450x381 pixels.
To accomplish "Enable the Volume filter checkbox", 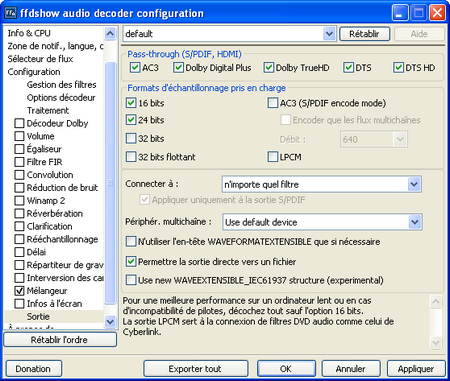I will [19, 136].
